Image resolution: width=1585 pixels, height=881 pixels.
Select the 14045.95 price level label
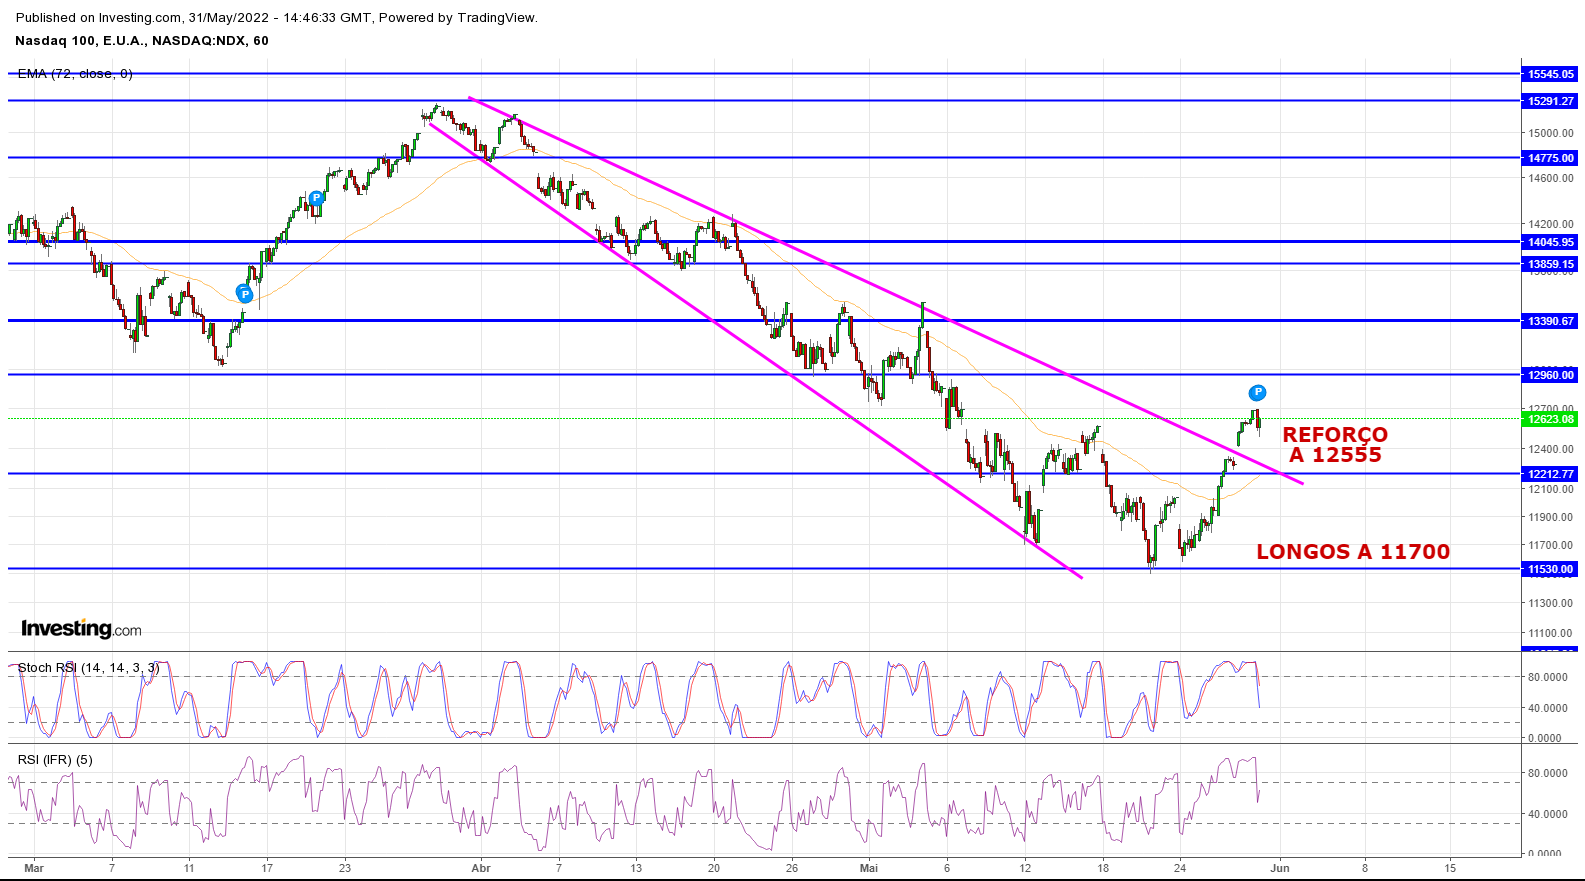pos(1551,242)
